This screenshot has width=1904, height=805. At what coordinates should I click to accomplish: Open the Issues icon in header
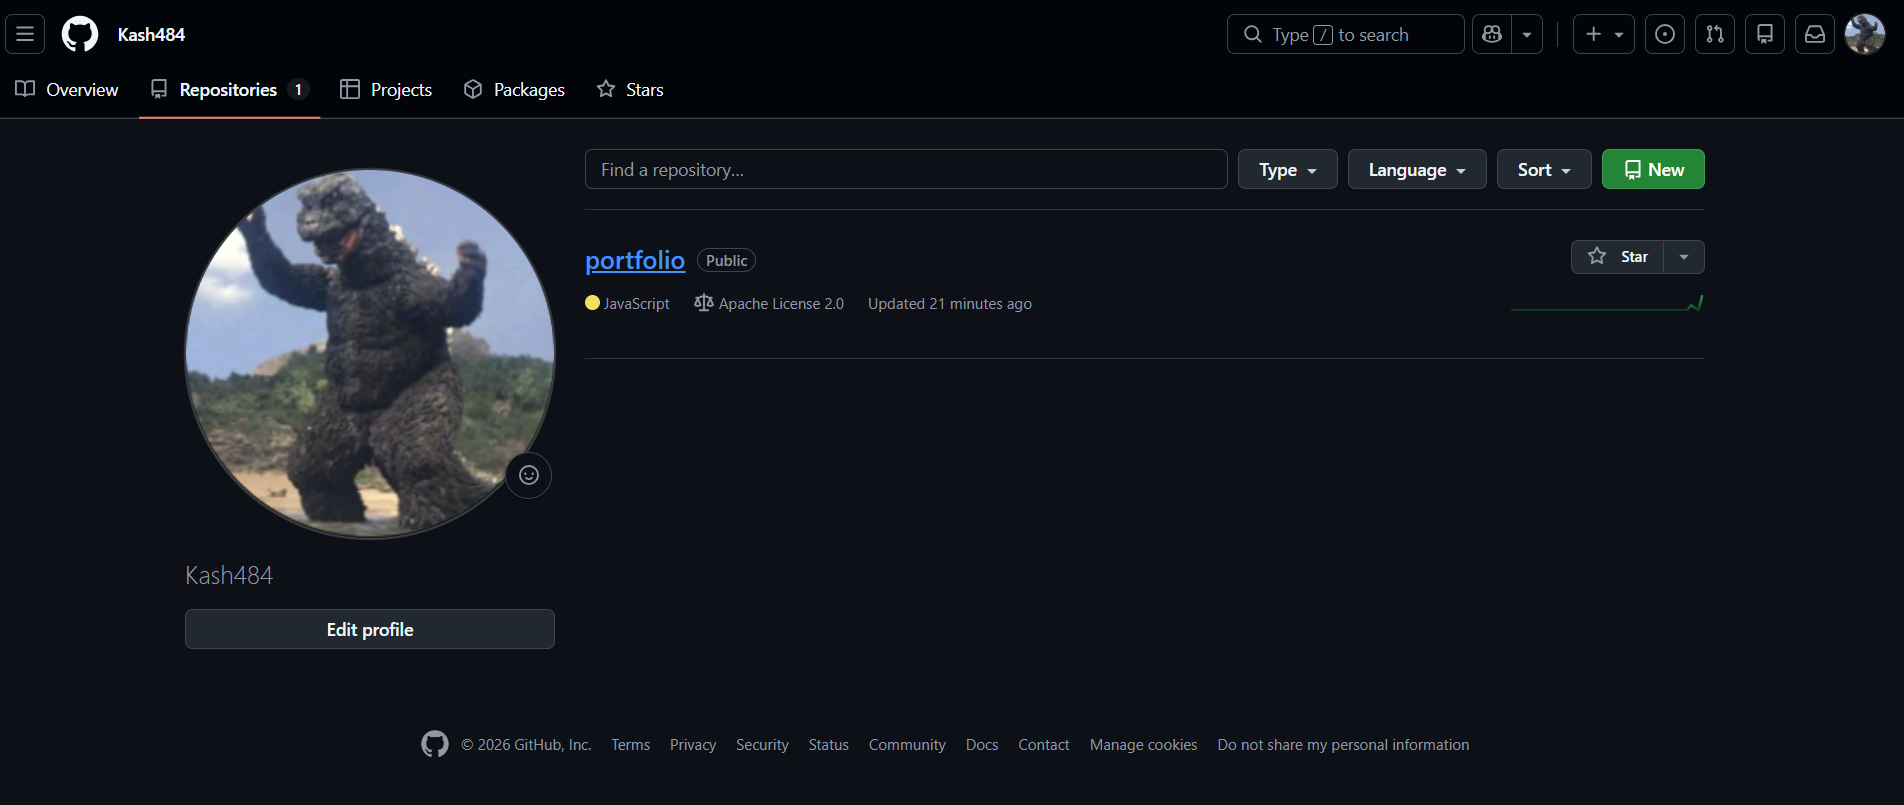(x=1665, y=34)
